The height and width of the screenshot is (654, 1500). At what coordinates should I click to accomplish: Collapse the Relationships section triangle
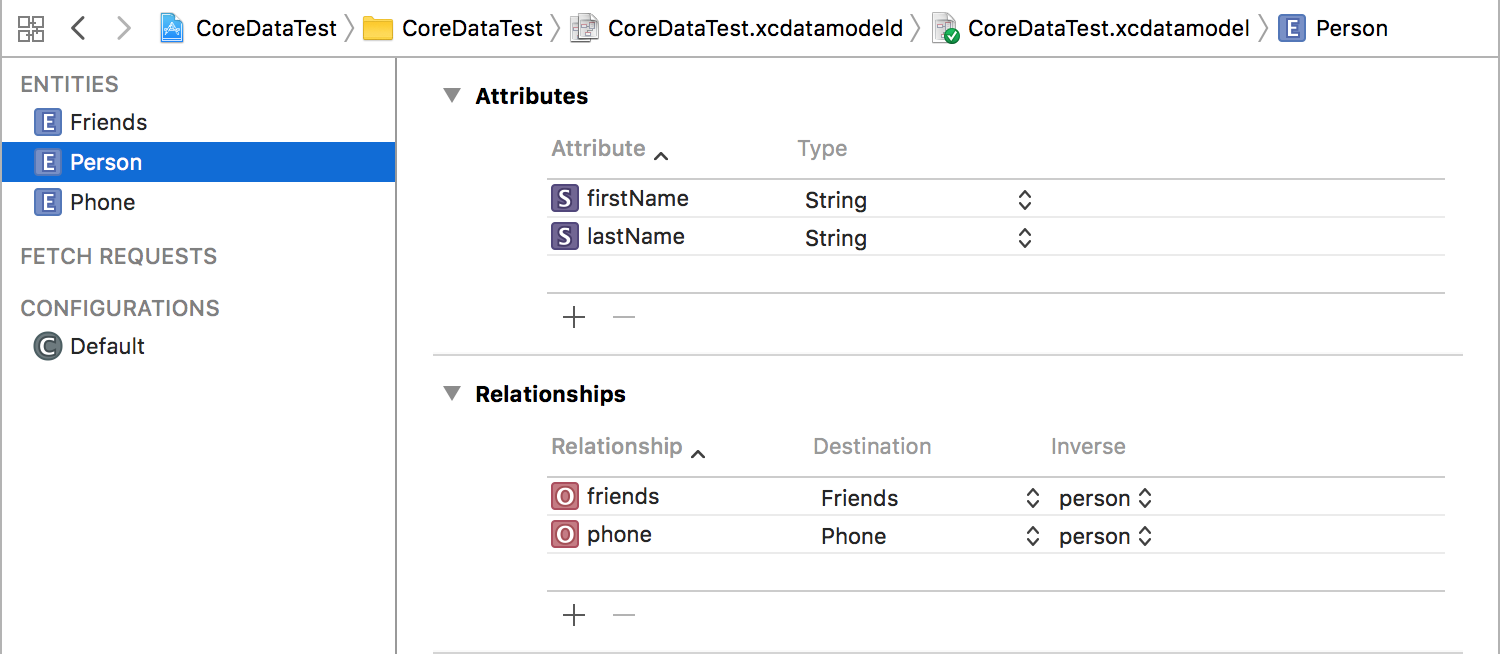click(452, 394)
